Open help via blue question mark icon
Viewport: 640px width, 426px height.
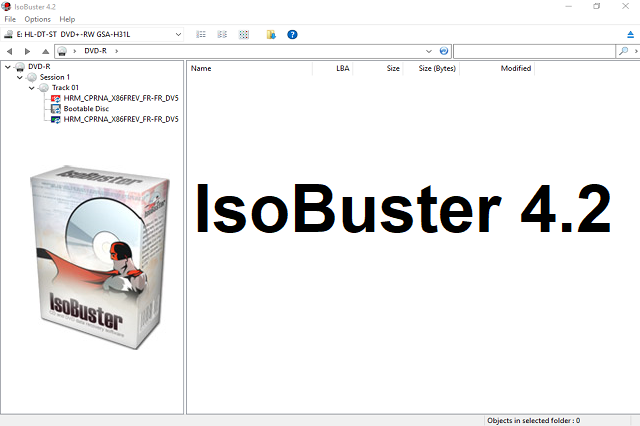292,35
